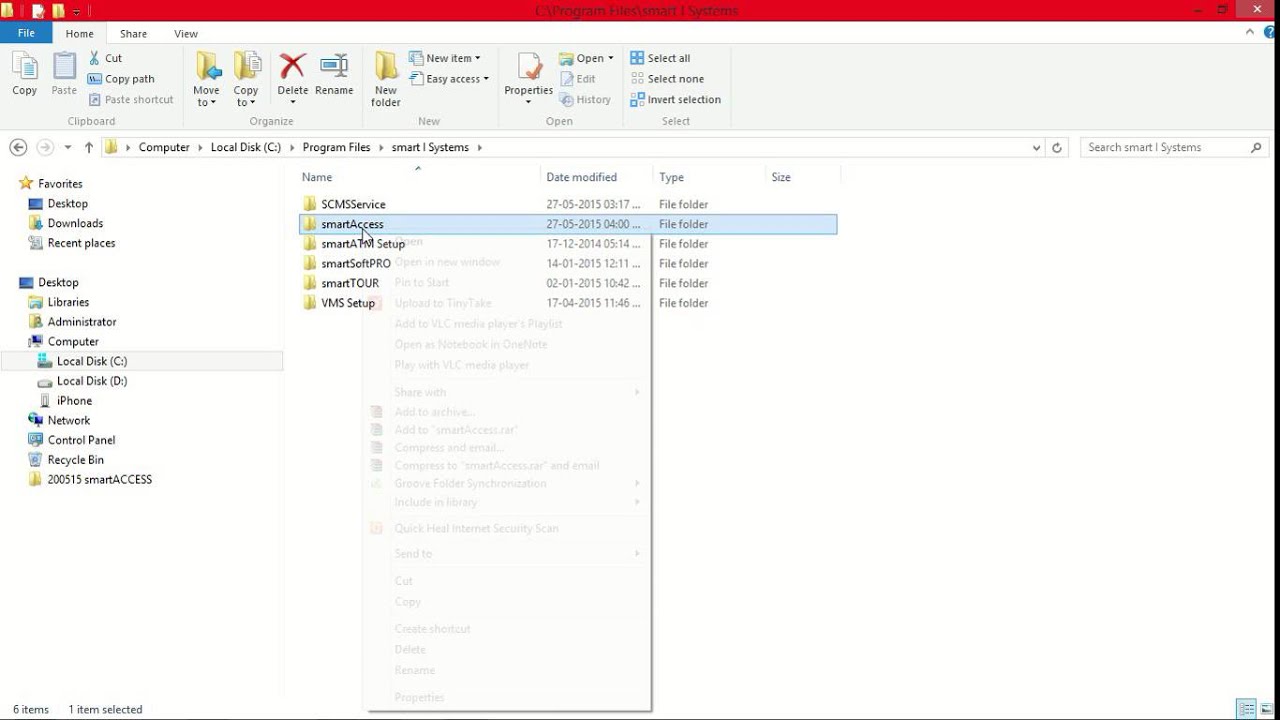The height and width of the screenshot is (720, 1280).
Task: Open Favorites in the navigation pane
Action: click(x=60, y=184)
